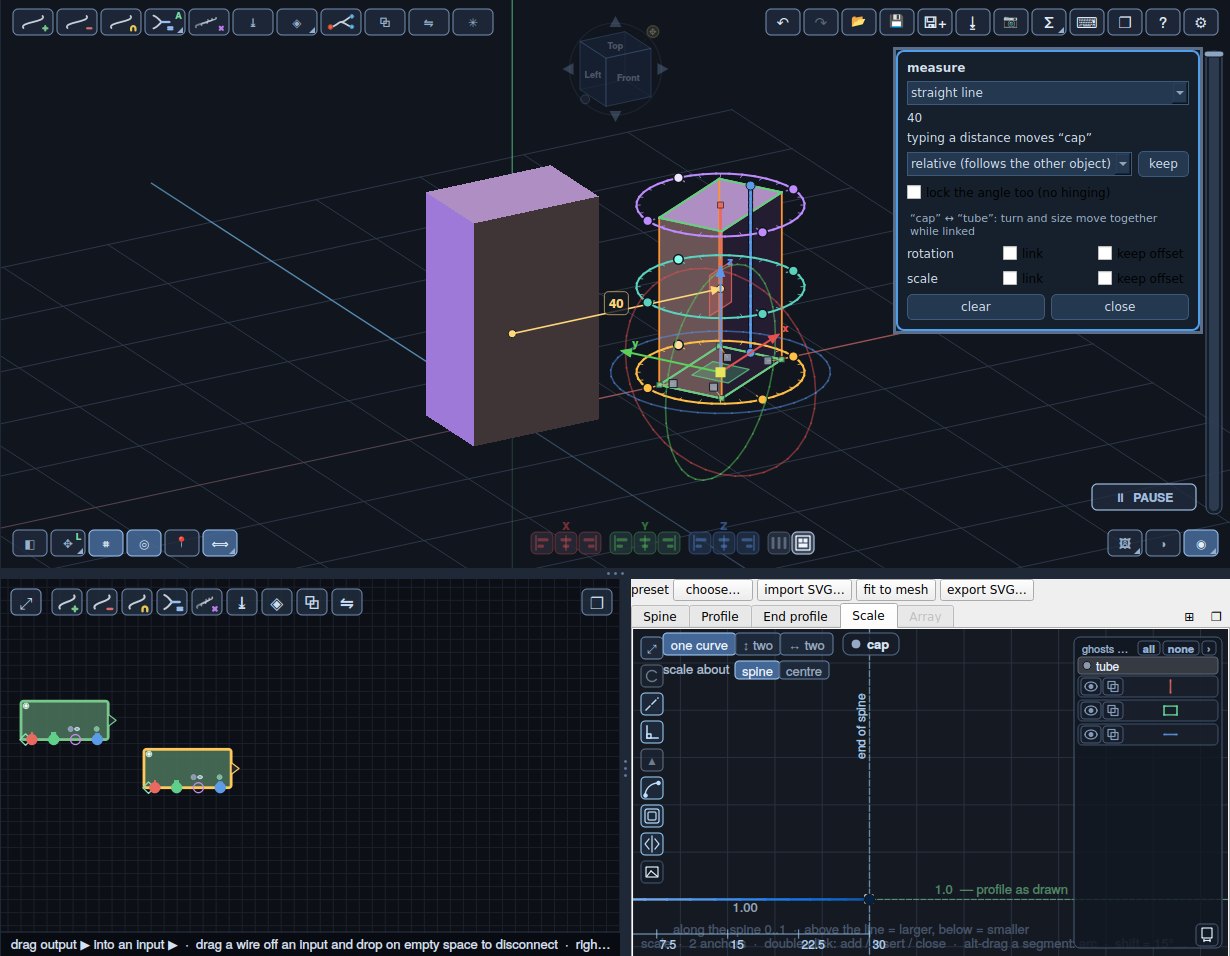Image resolution: width=1230 pixels, height=956 pixels.
Task: Enable scale link checkbox
Action: [1010, 278]
